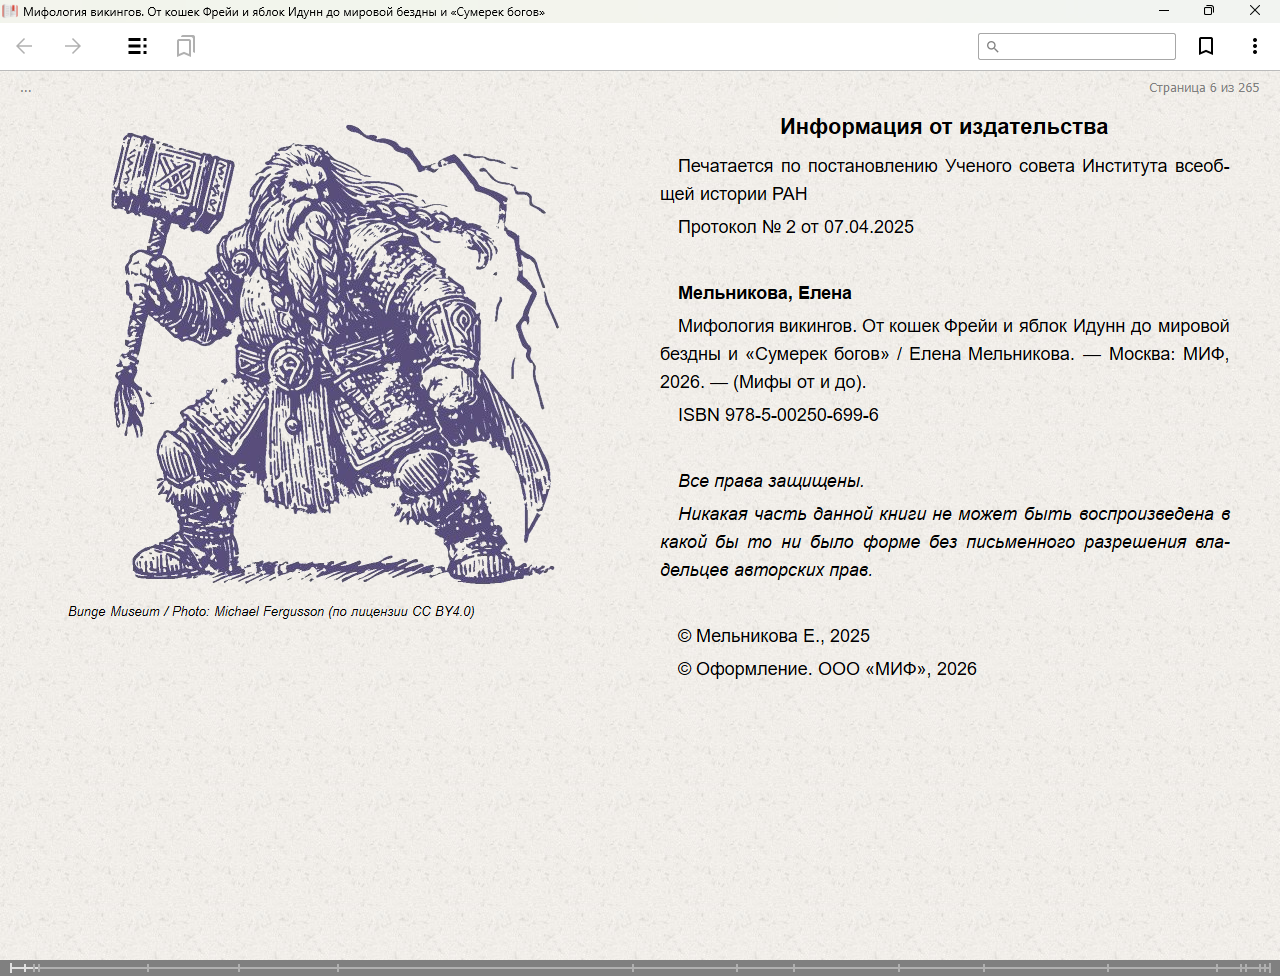
Task: Click the Bunge Museum photo credit caption
Action: 271,611
